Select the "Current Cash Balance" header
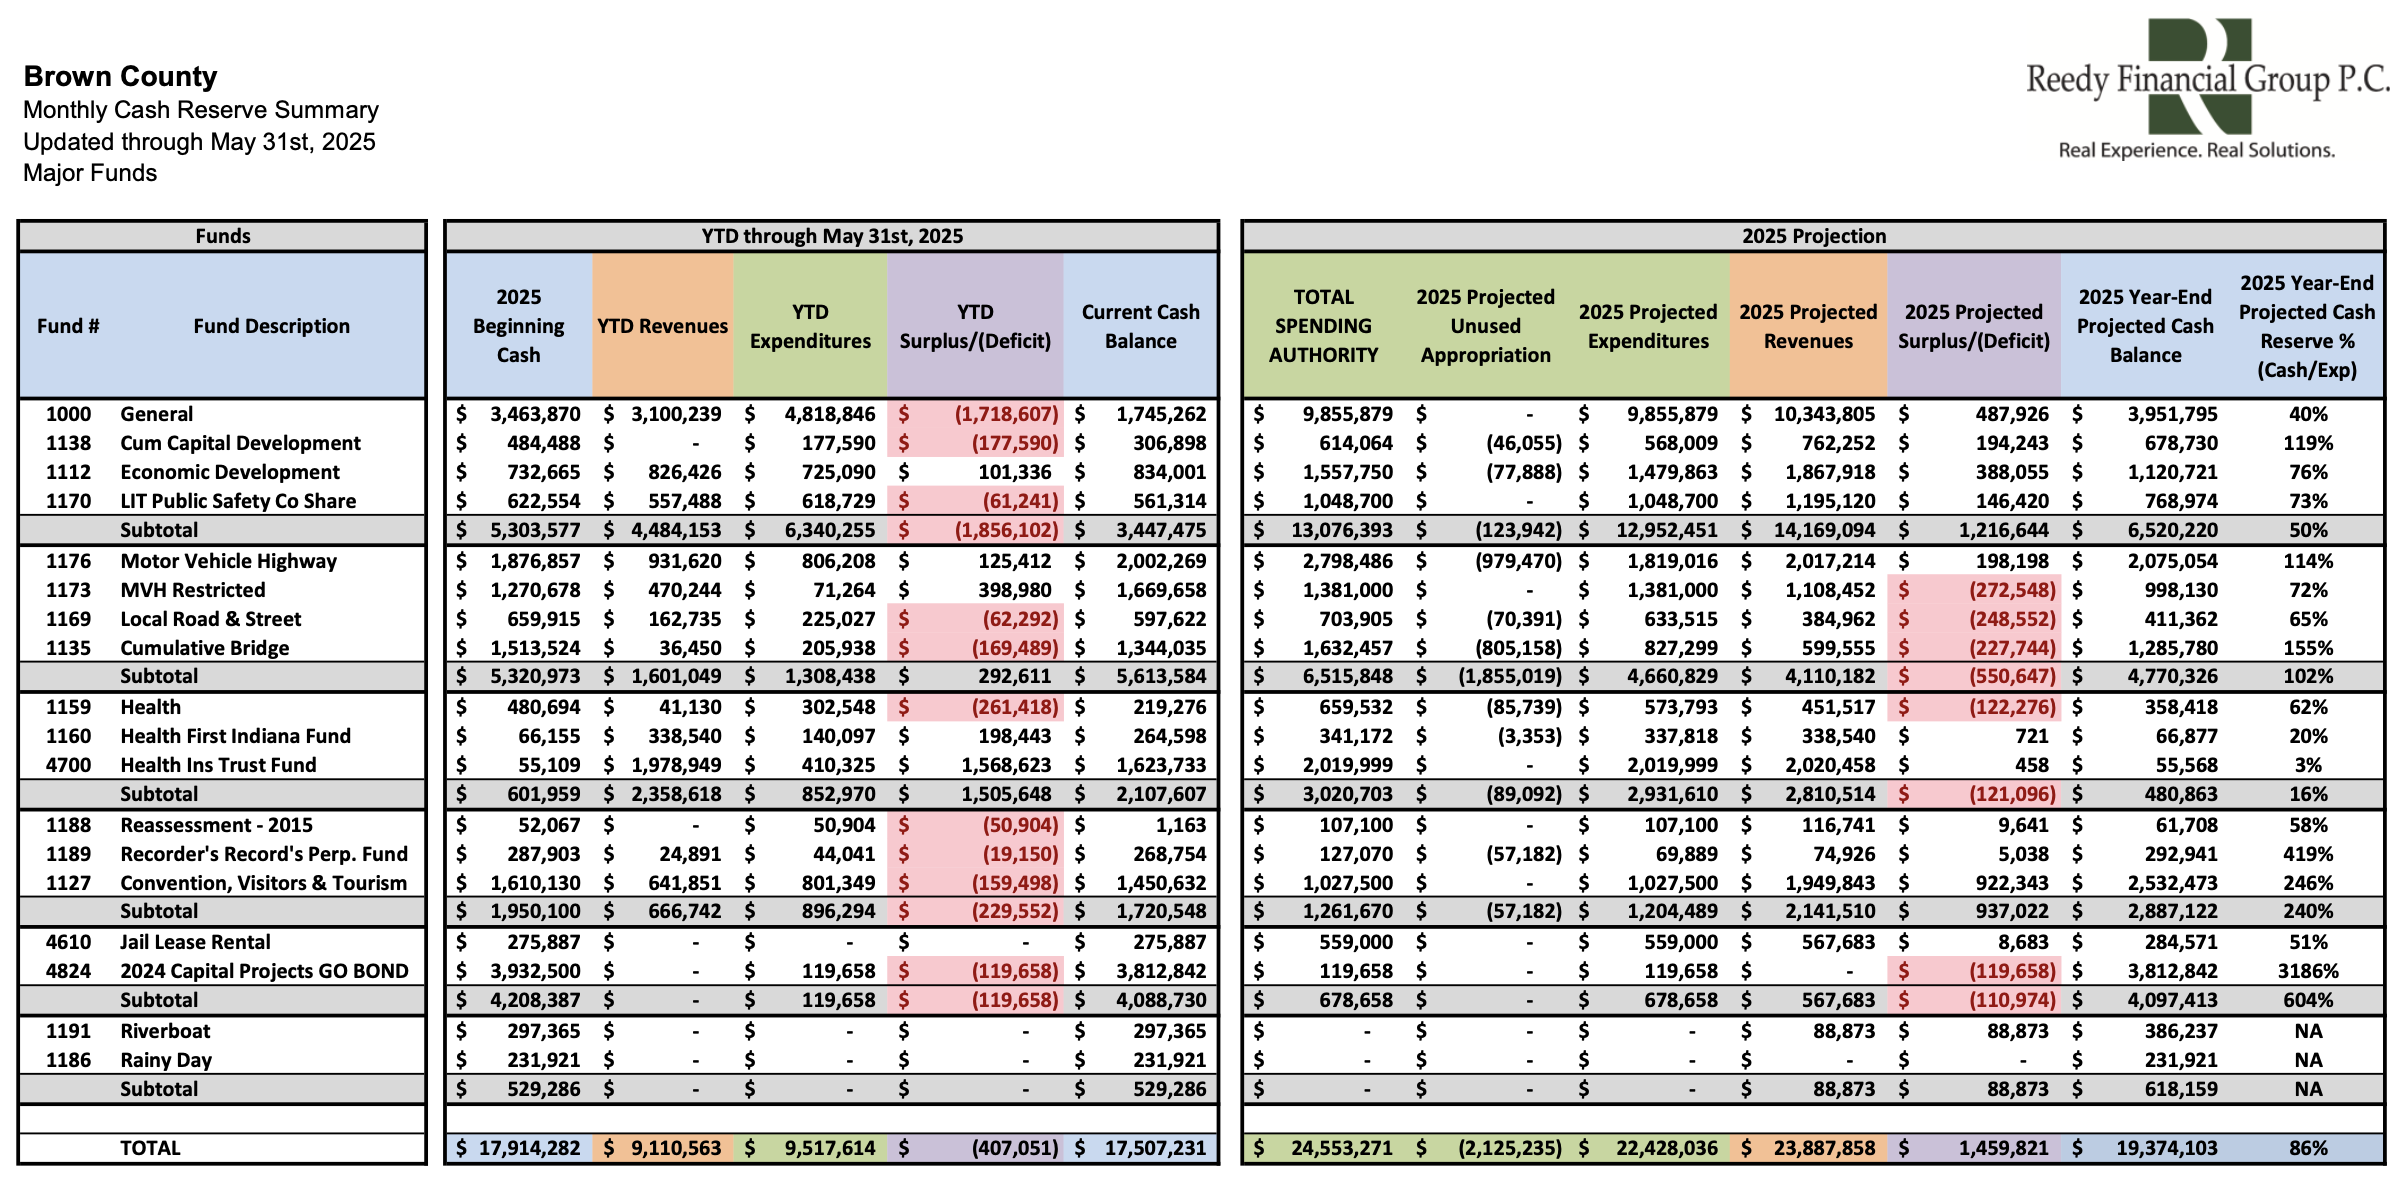Viewport: 2400px width, 1182px height. coord(1140,326)
